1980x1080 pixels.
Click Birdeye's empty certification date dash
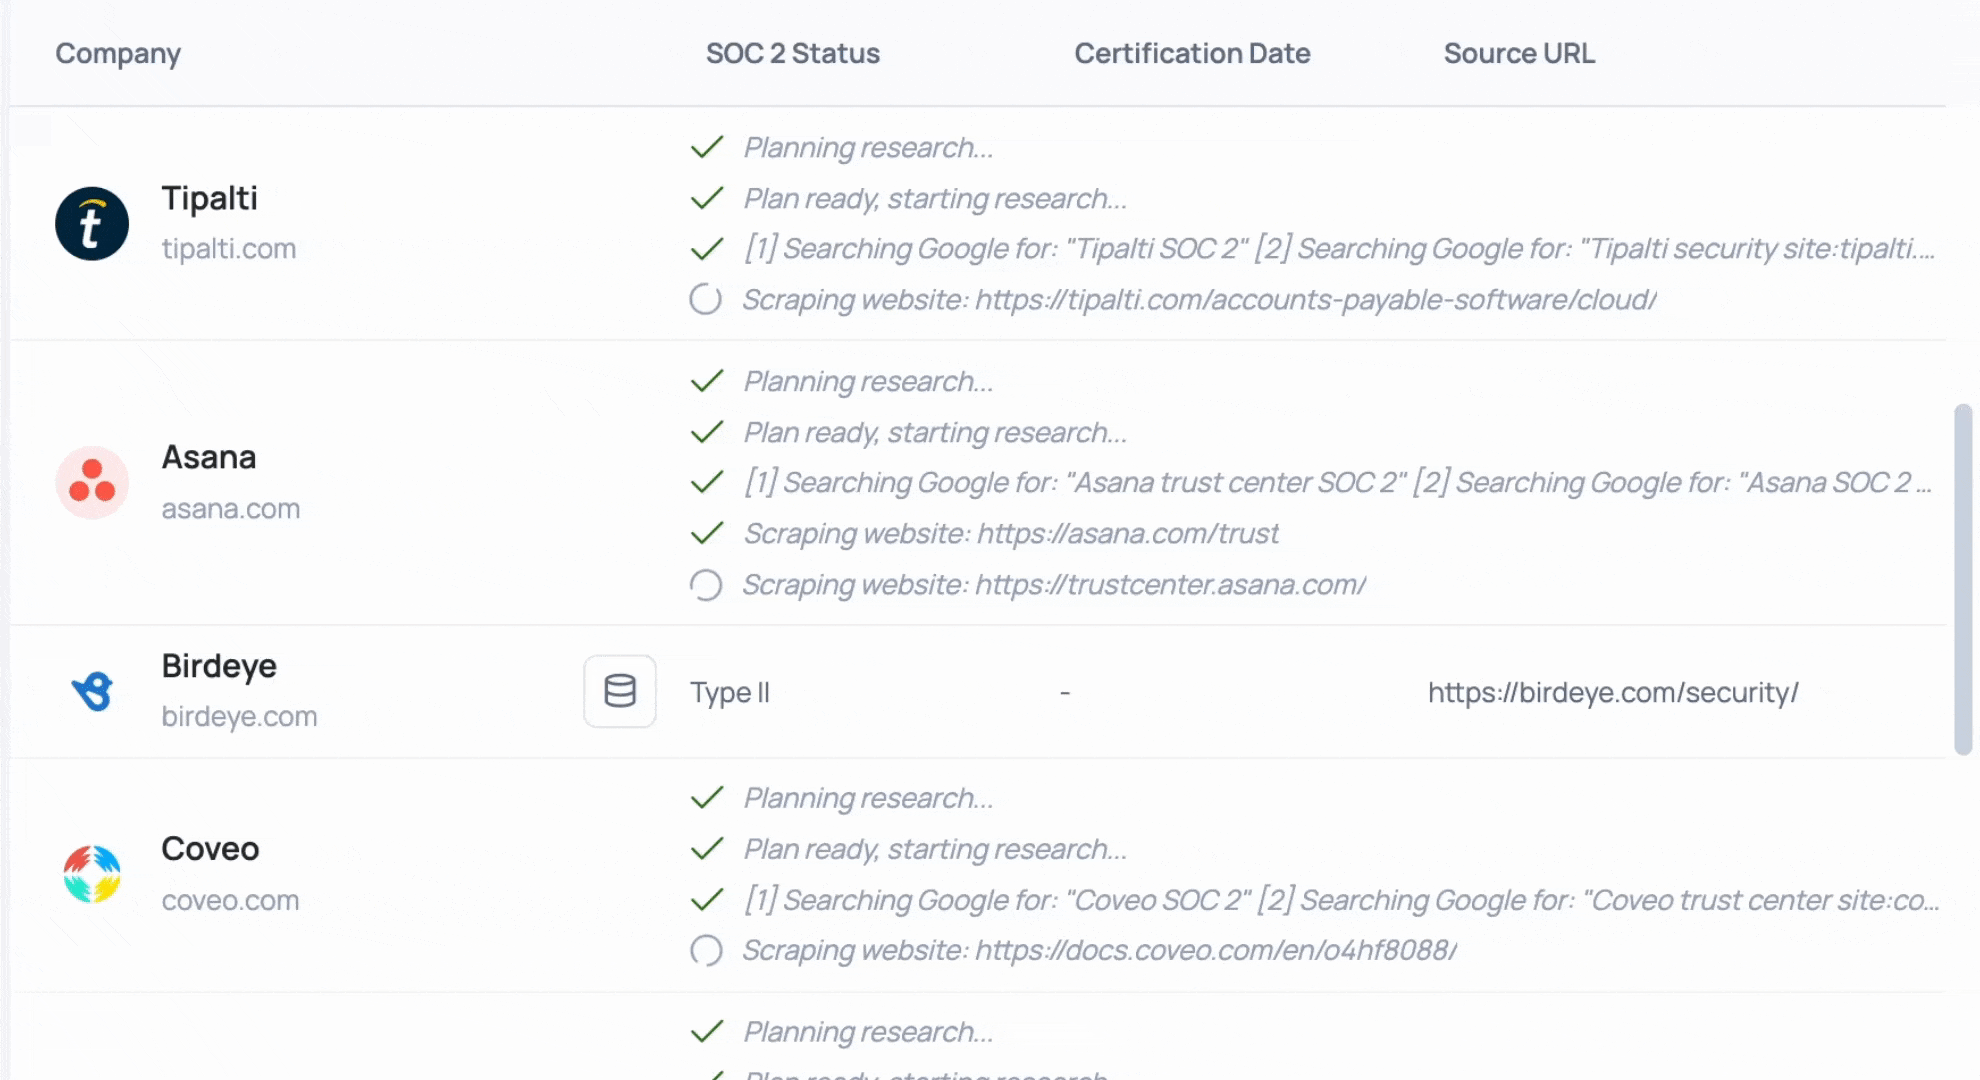1065,692
